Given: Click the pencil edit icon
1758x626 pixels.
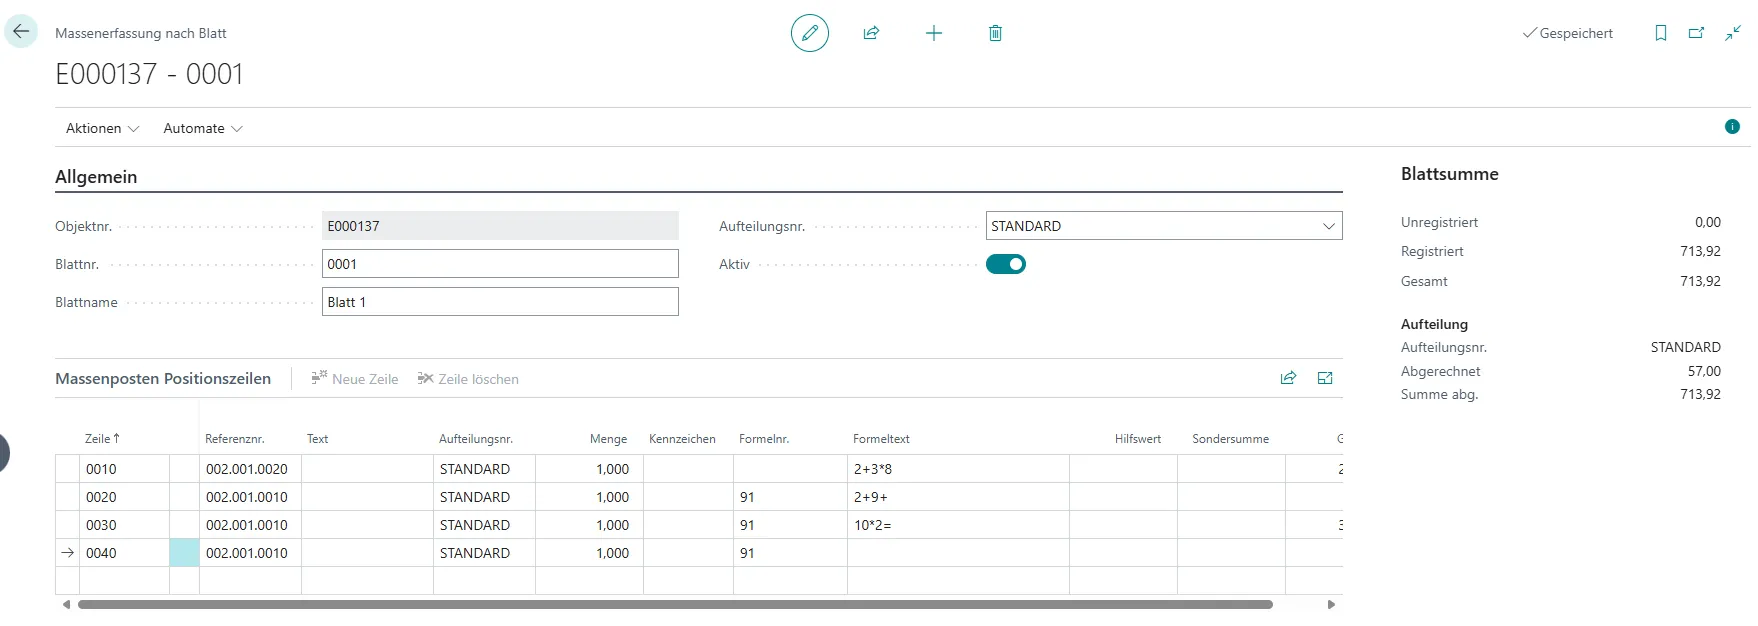Looking at the screenshot, I should pos(809,33).
